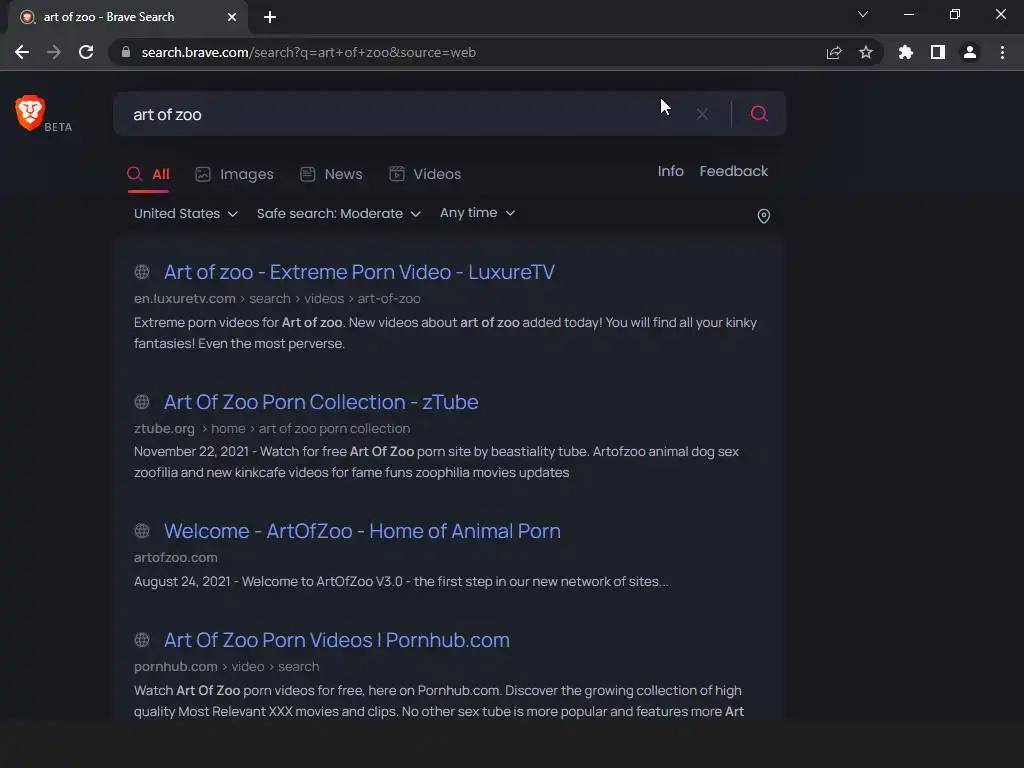
Task: Open a new tab with the plus button
Action: point(270,17)
